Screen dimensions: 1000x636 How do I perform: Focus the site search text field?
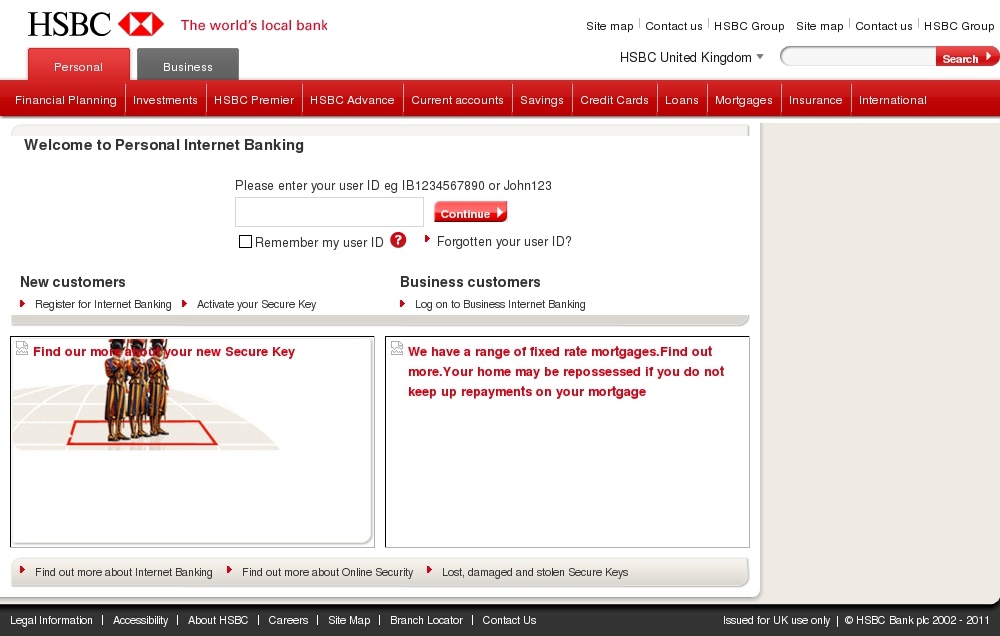coord(858,57)
